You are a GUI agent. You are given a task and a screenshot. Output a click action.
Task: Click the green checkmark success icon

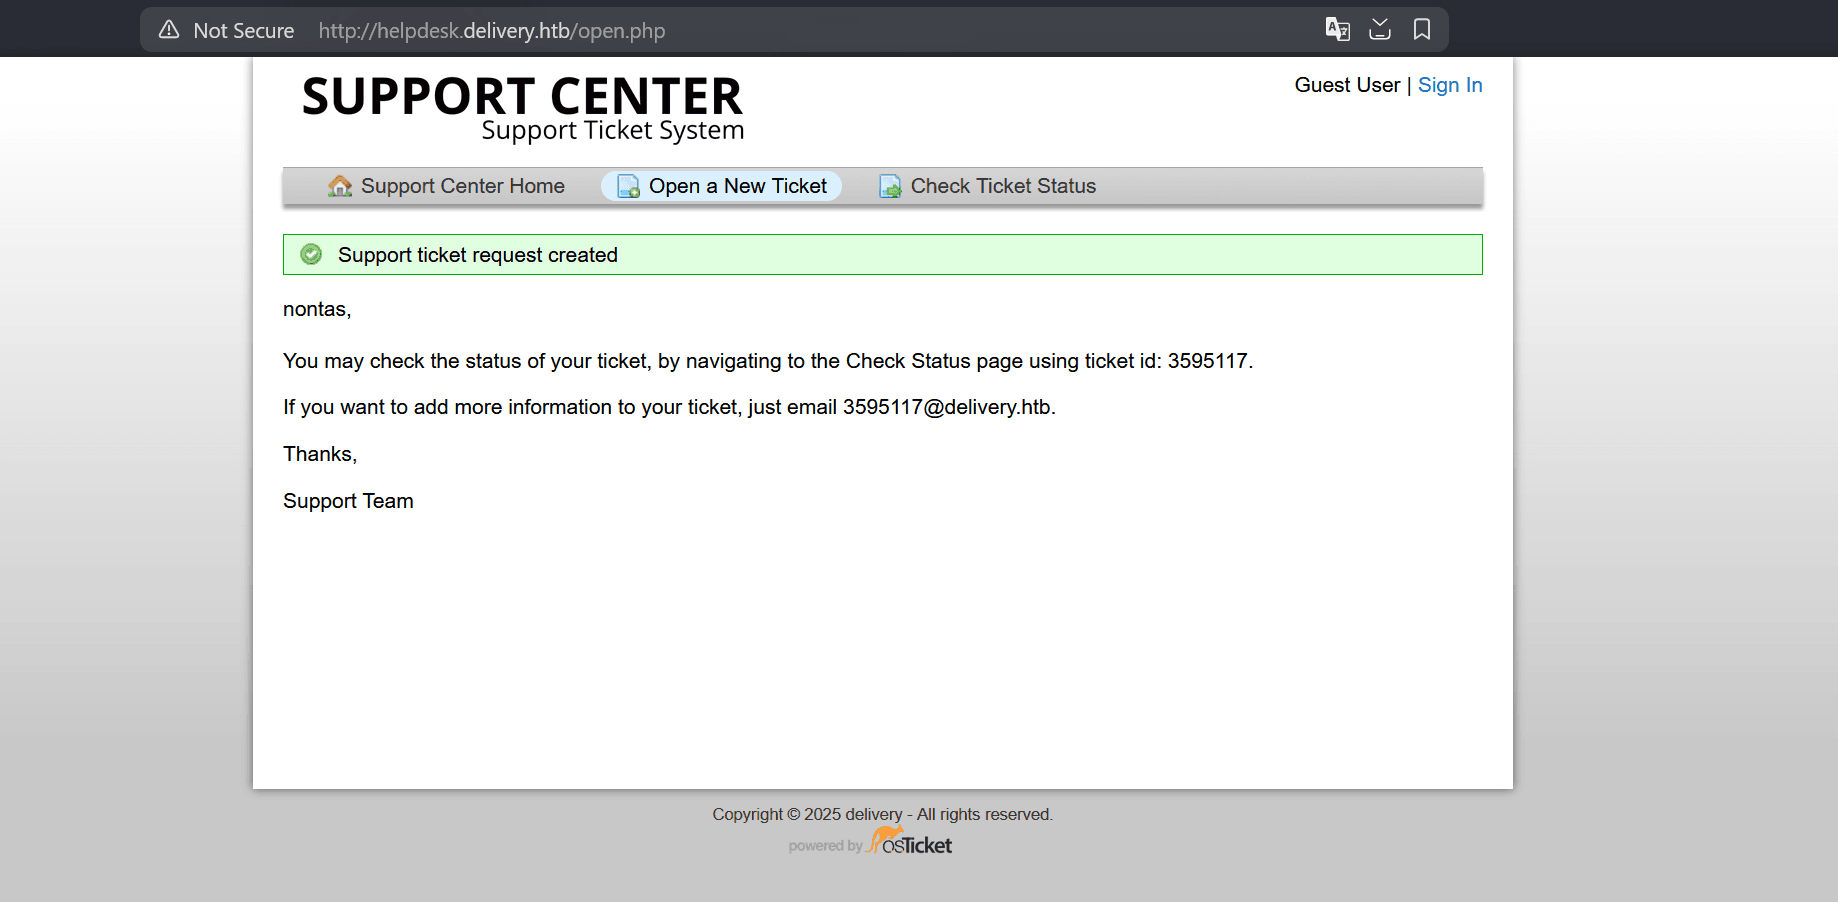coord(311,254)
